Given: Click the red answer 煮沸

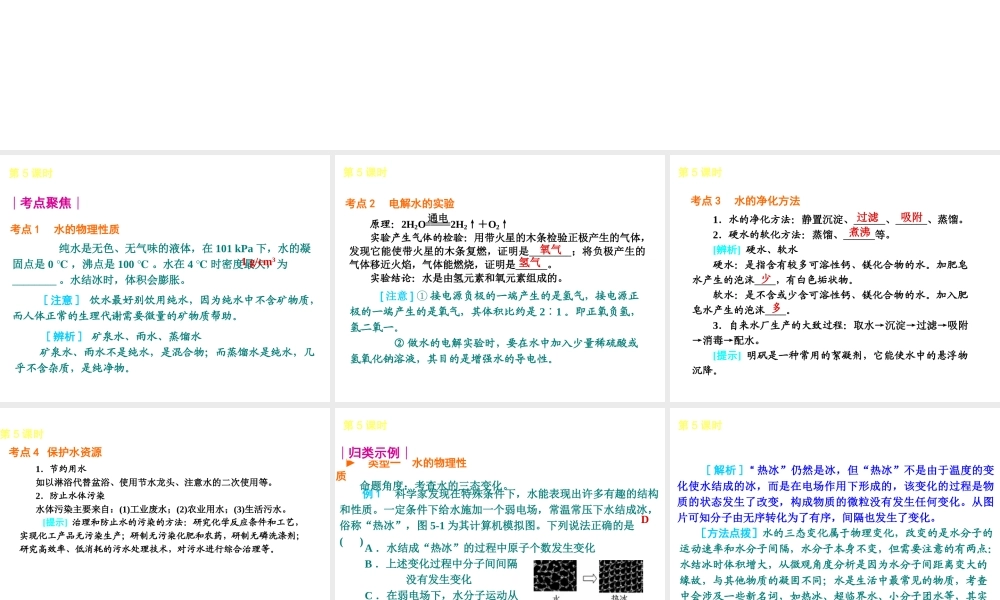Looking at the screenshot, I should click(x=860, y=232).
